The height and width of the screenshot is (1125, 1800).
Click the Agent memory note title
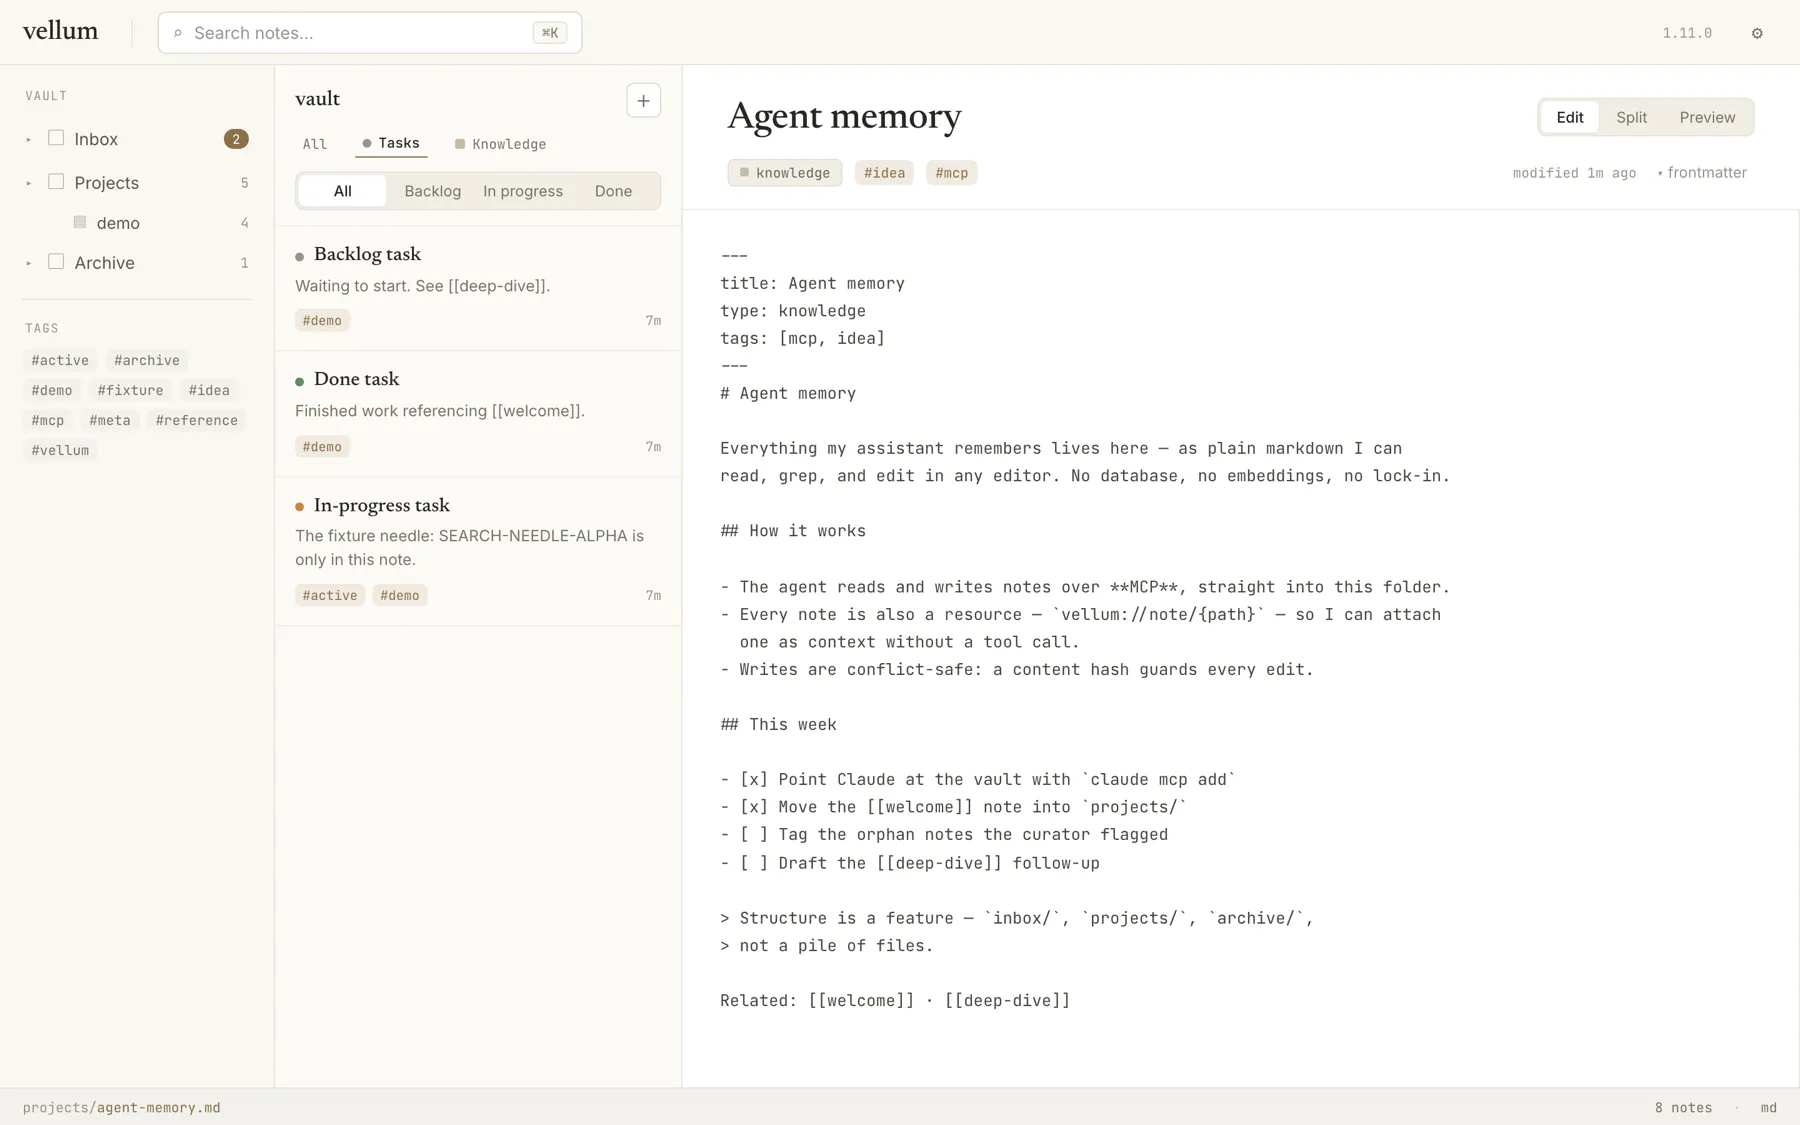[844, 116]
